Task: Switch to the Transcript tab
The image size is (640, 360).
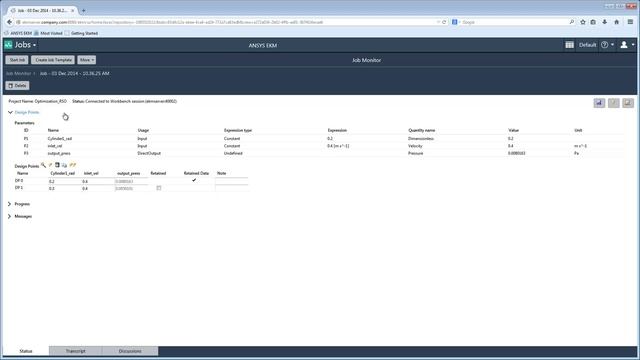Action: [x=76, y=351]
